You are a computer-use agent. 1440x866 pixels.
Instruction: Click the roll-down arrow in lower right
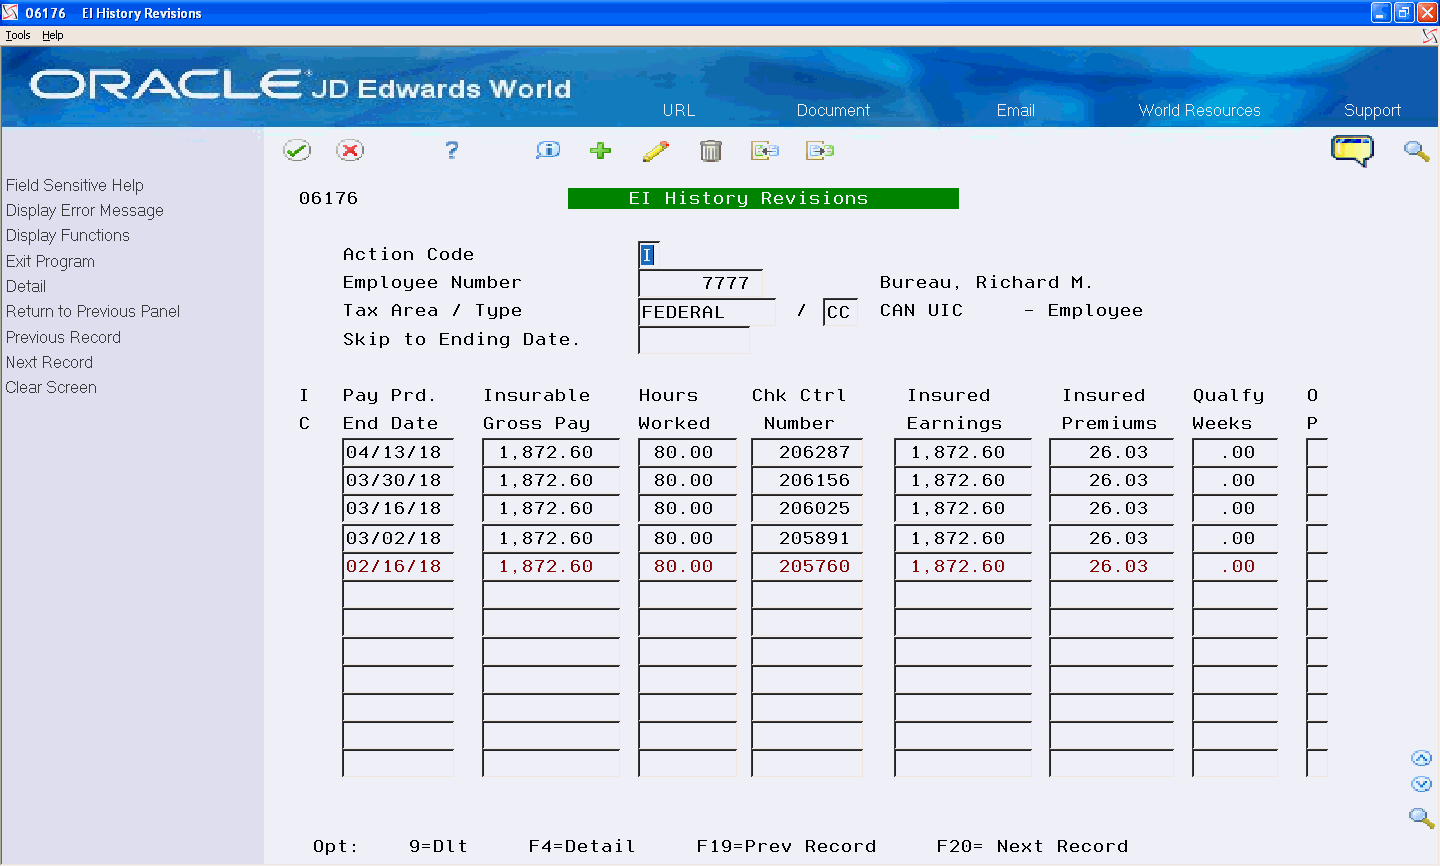[1422, 784]
